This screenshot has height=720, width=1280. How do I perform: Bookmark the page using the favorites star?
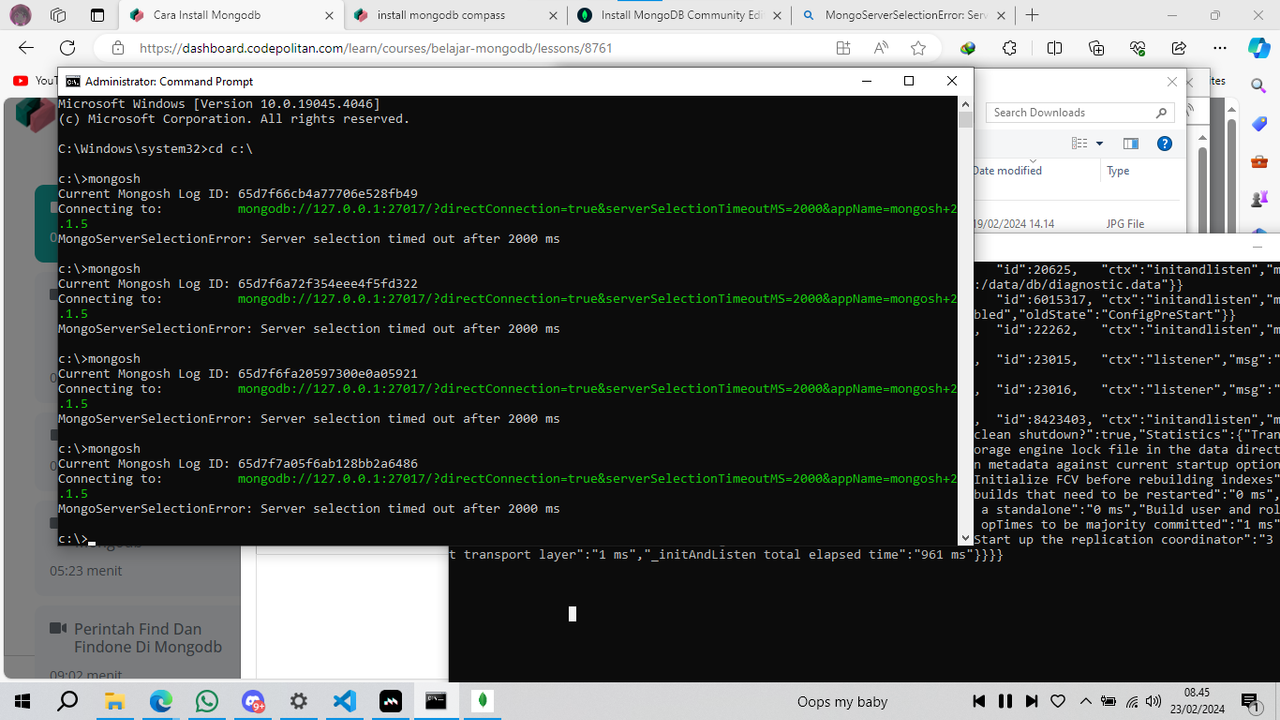pyautogui.click(x=918, y=47)
